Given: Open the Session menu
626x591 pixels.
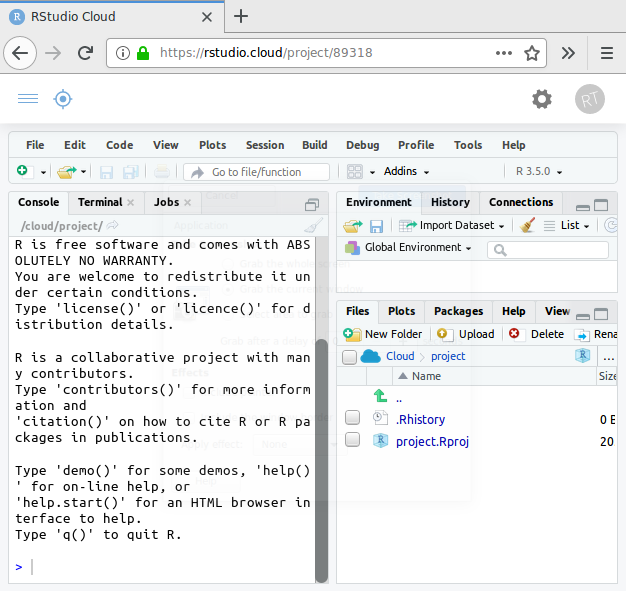Looking at the screenshot, I should pos(265,145).
